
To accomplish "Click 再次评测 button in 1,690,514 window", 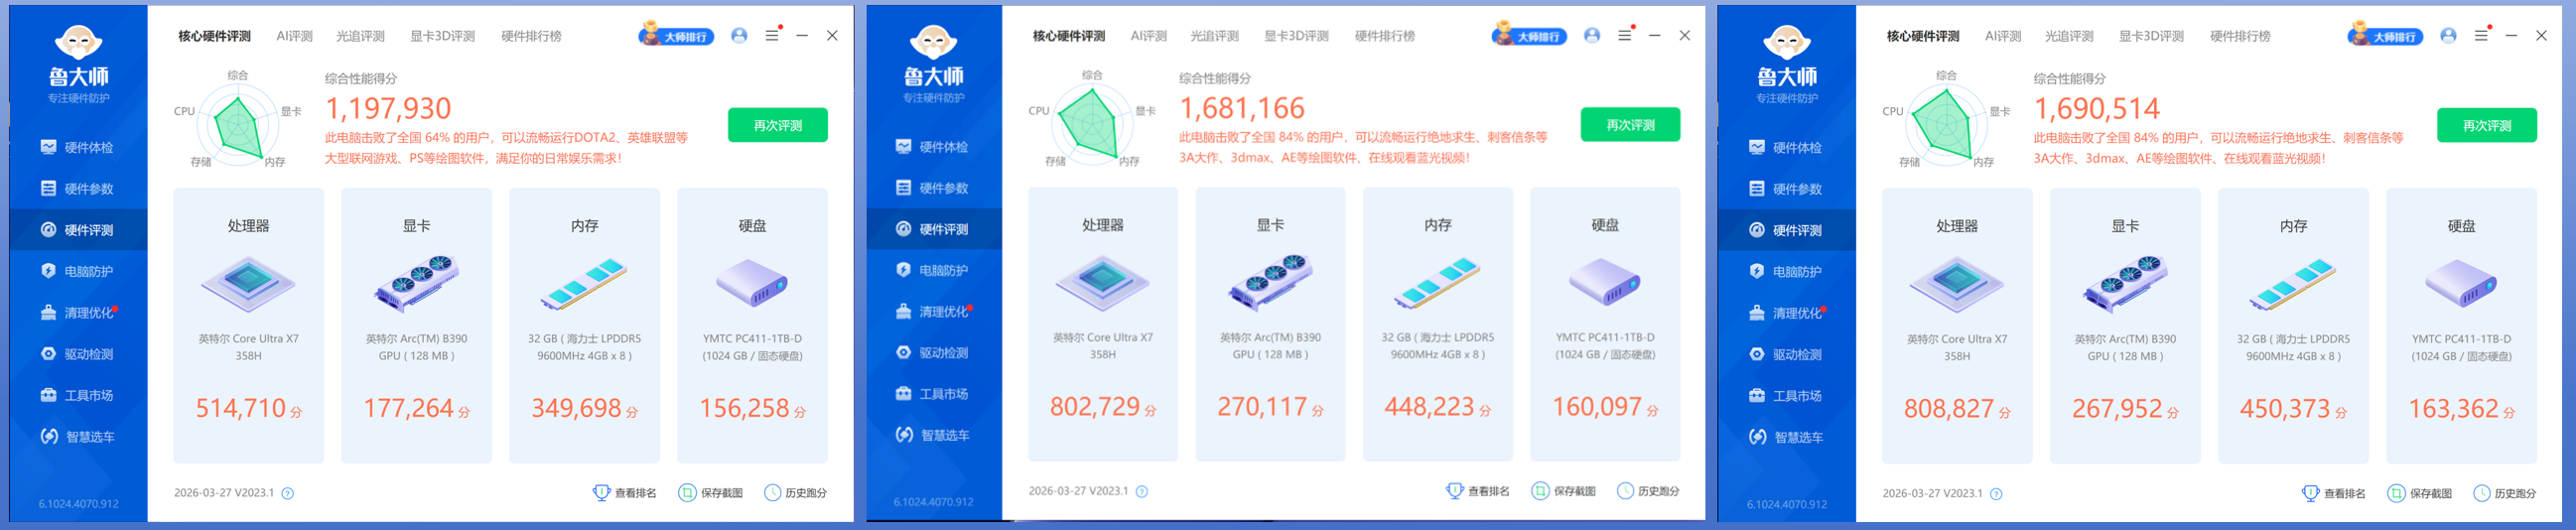I will point(2487,125).
